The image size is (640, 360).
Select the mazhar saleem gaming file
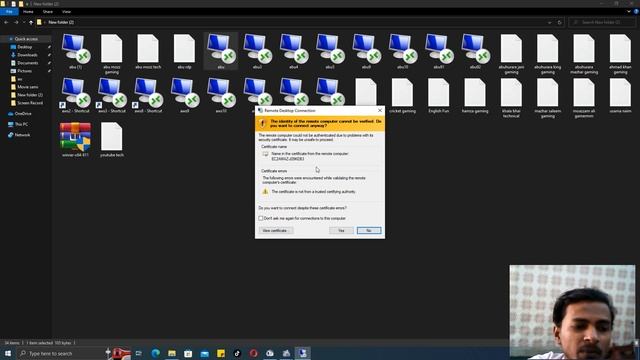pos(548,97)
